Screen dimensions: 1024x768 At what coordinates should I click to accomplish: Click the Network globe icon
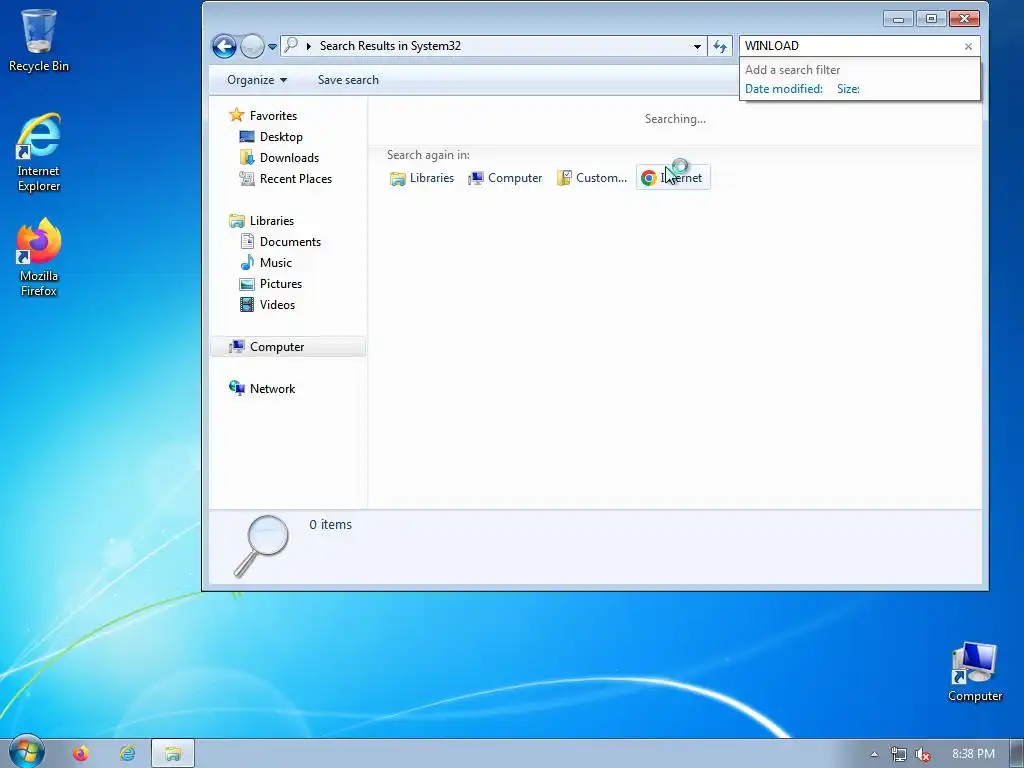(236, 388)
